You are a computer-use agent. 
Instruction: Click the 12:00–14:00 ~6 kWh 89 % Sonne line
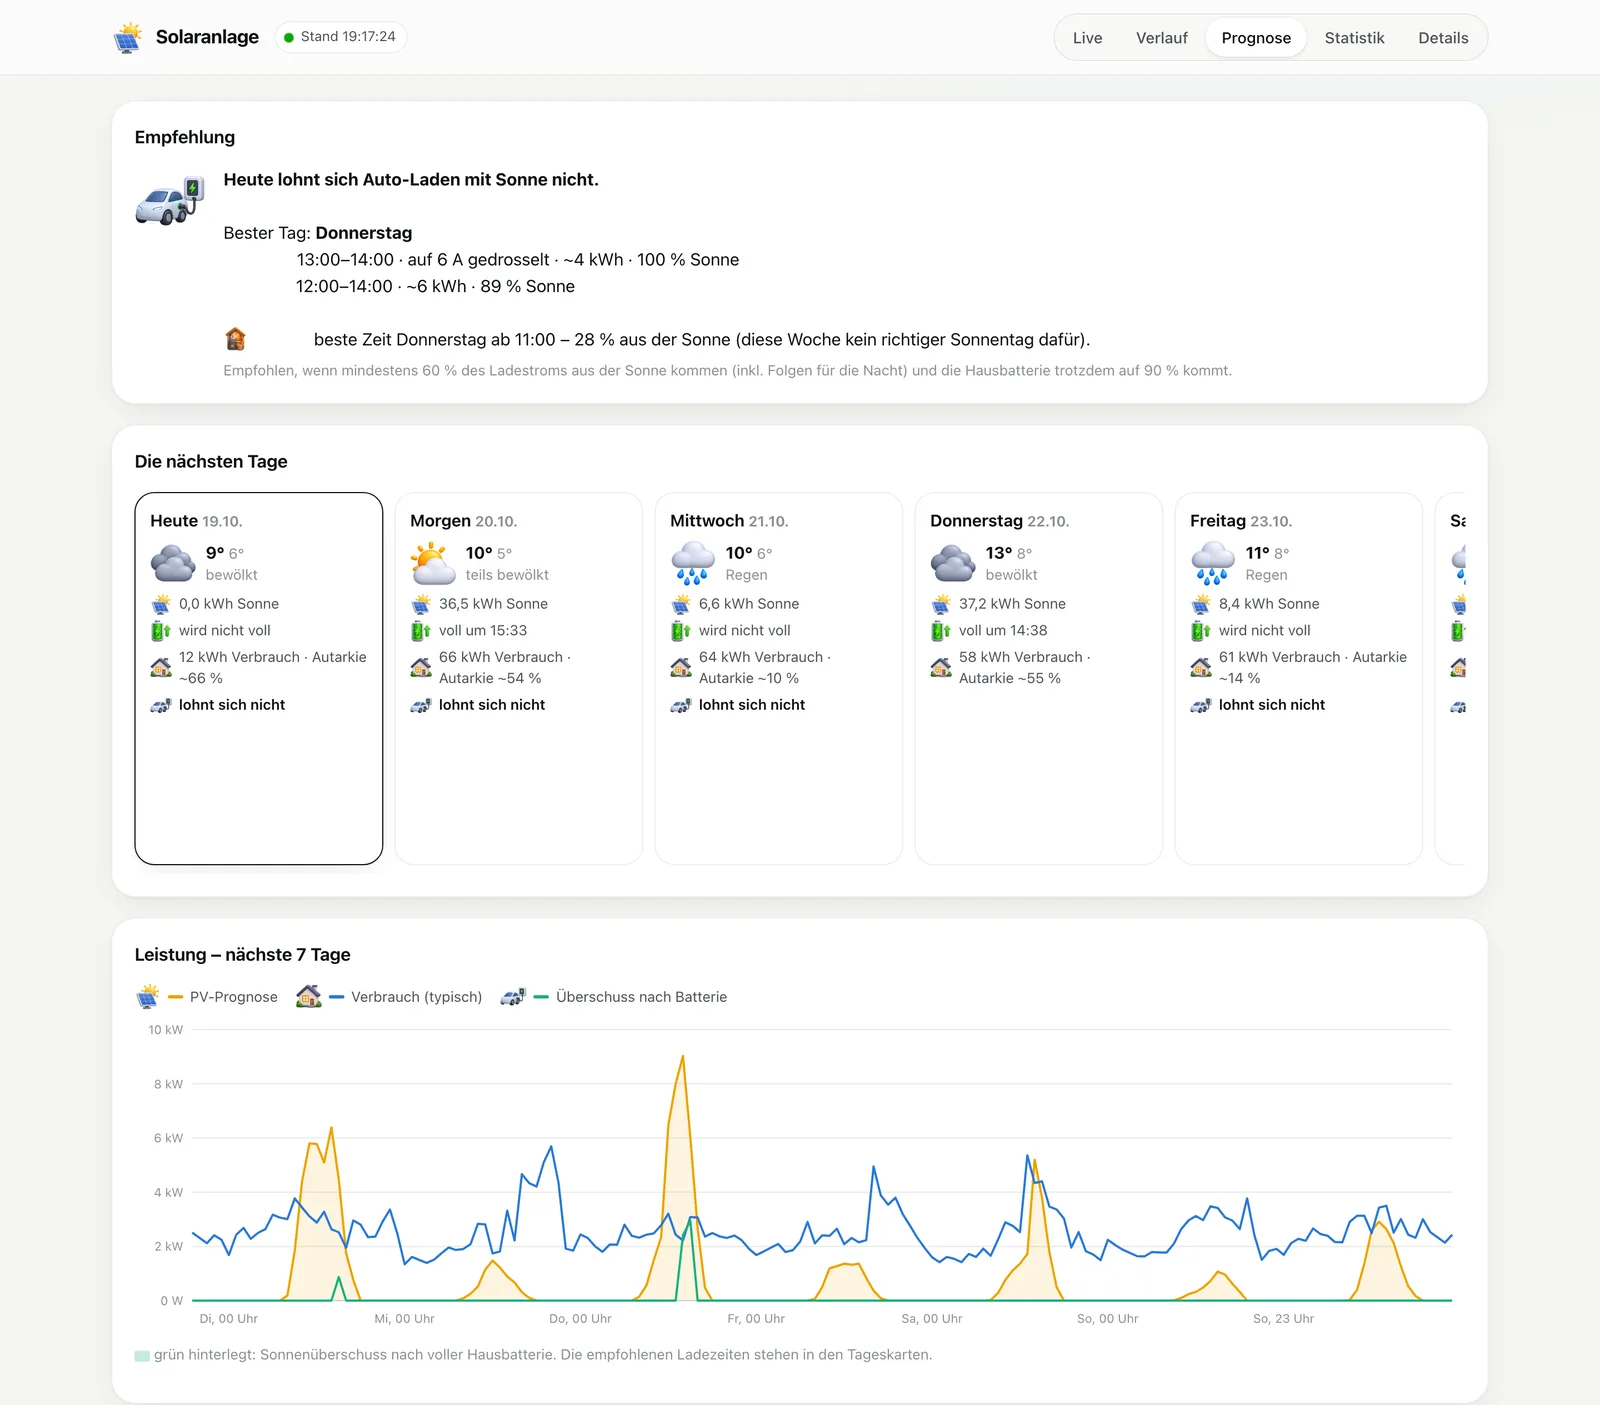(435, 286)
